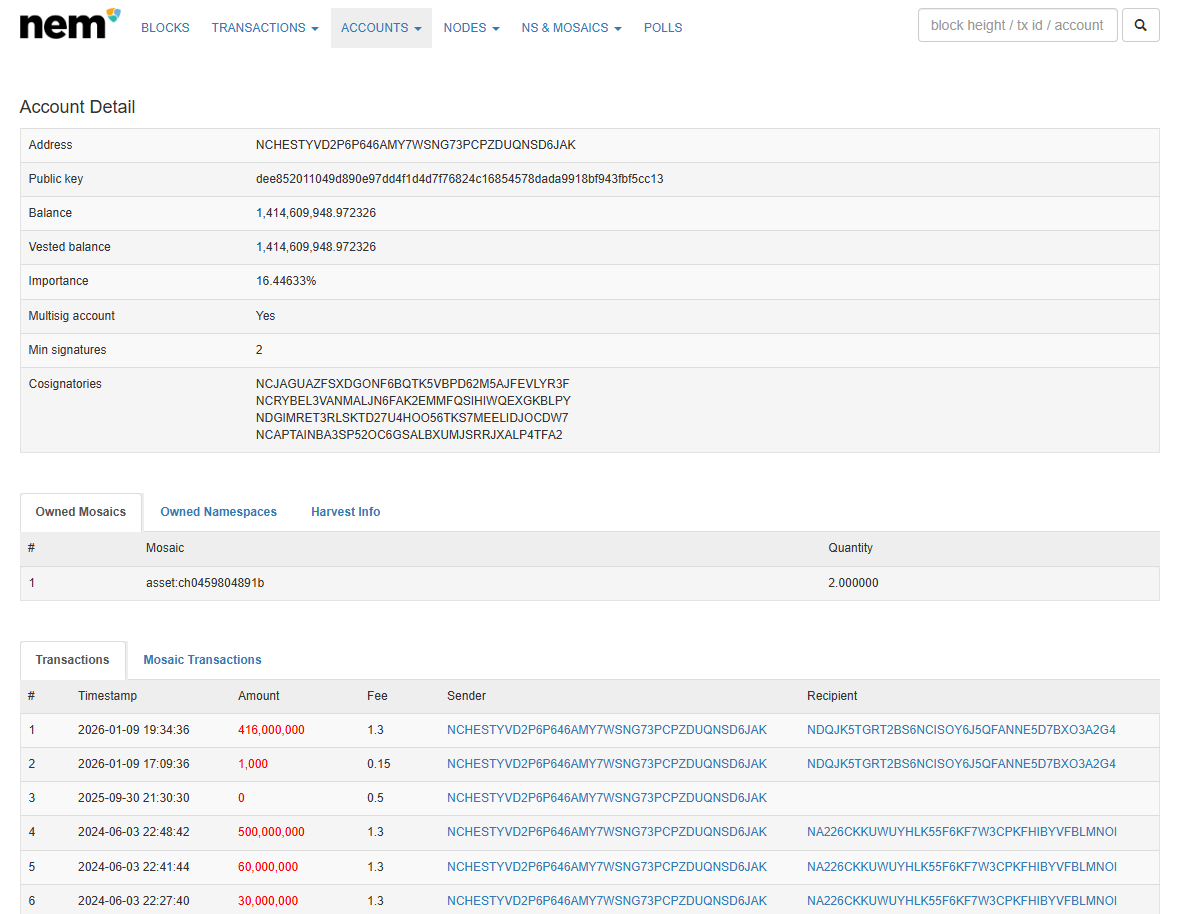1183x914 pixels.
Task: Click the NEM logo
Action: [x=62, y=24]
